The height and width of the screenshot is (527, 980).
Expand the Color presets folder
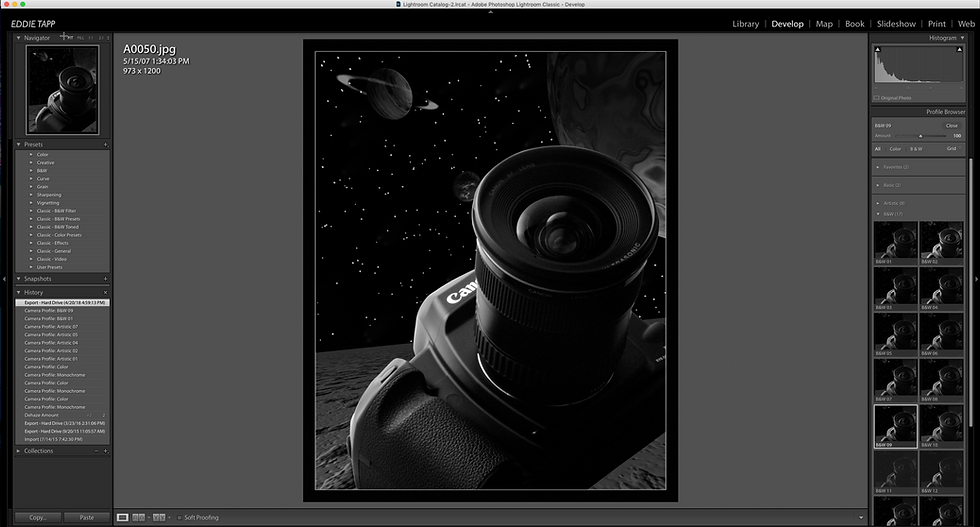pyautogui.click(x=31, y=154)
